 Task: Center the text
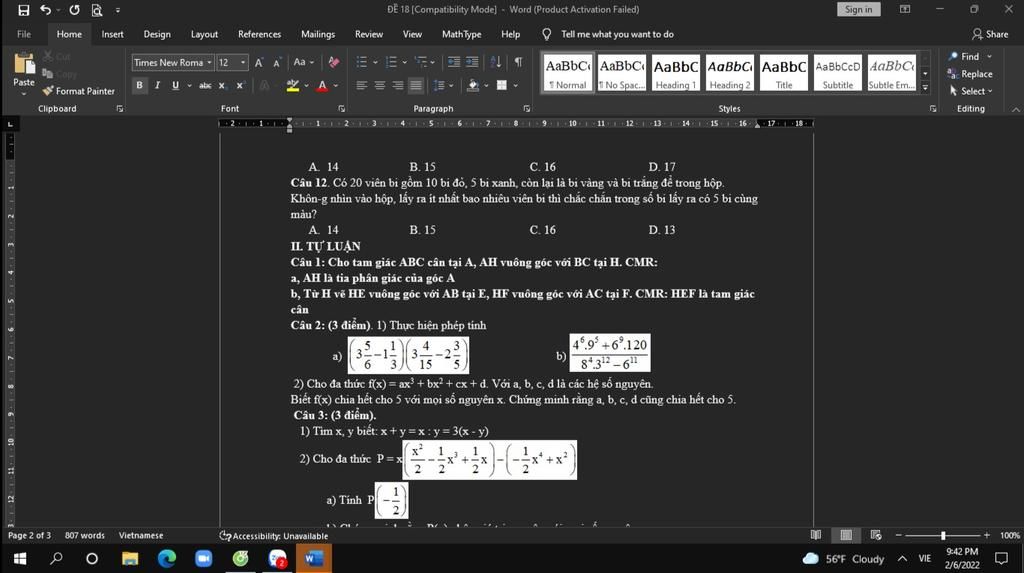(379, 86)
